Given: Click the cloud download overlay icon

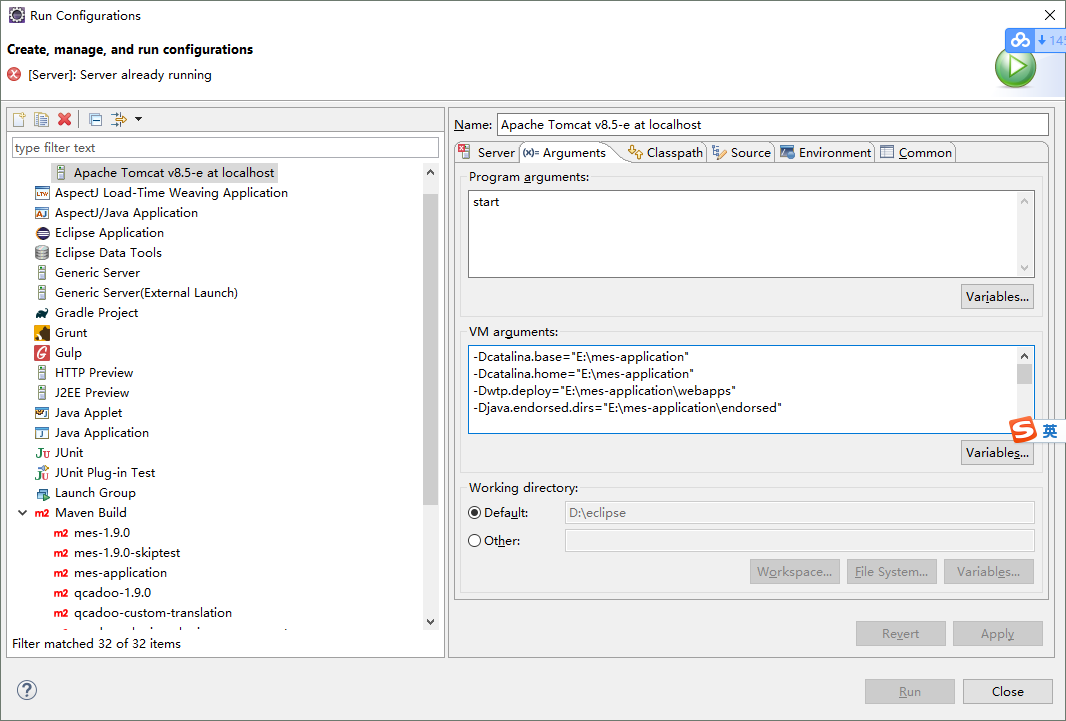Looking at the screenshot, I should pyautogui.click(x=1020, y=40).
